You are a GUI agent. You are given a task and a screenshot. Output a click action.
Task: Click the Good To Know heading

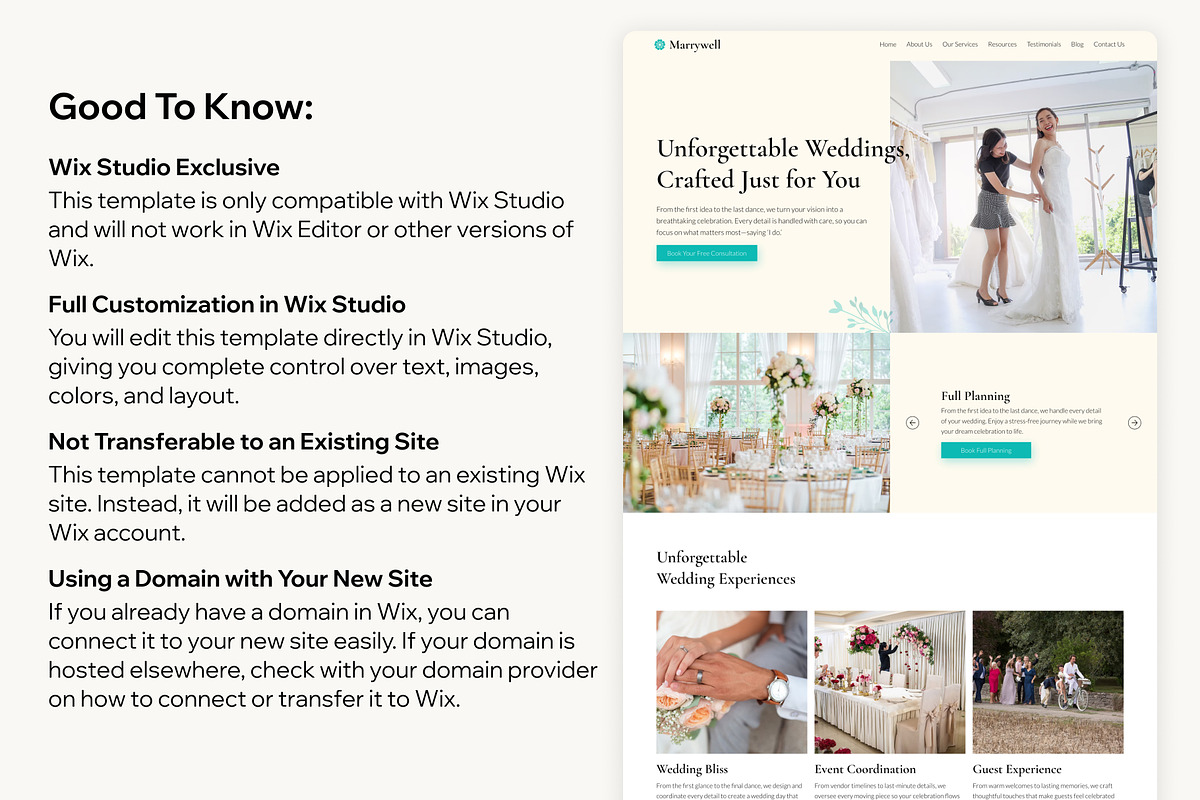(181, 106)
